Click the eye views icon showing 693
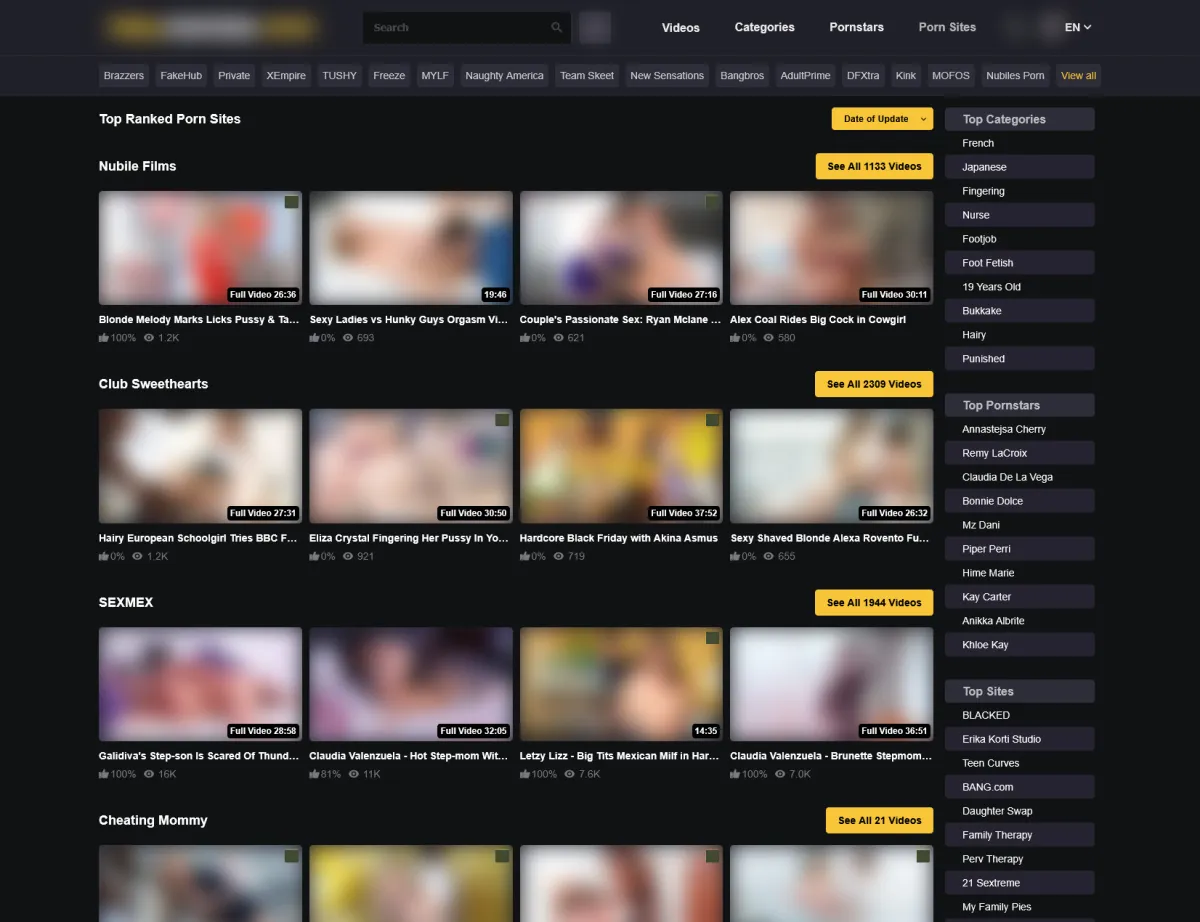The image size is (1200, 922). coord(348,338)
